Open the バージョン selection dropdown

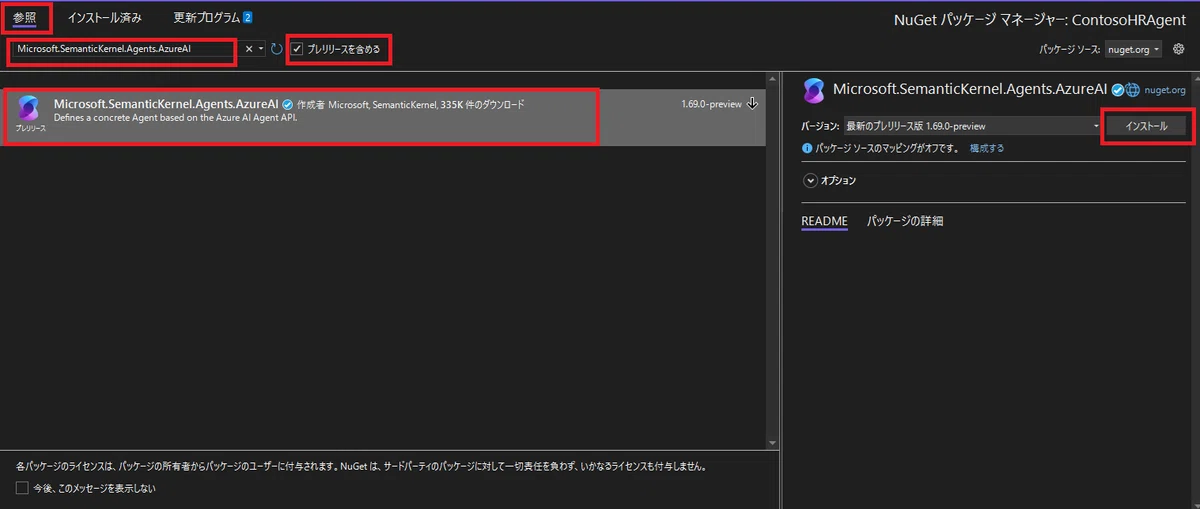(x=972, y=126)
